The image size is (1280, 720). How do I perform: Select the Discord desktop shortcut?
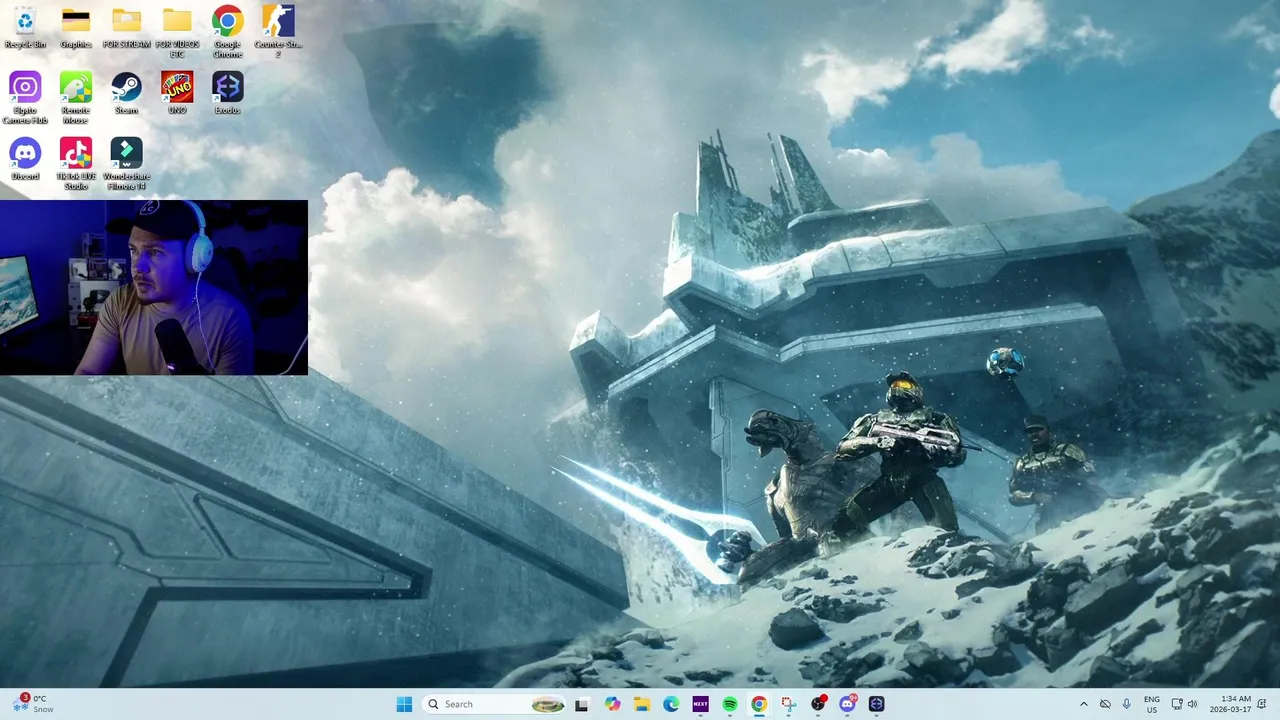click(25, 159)
